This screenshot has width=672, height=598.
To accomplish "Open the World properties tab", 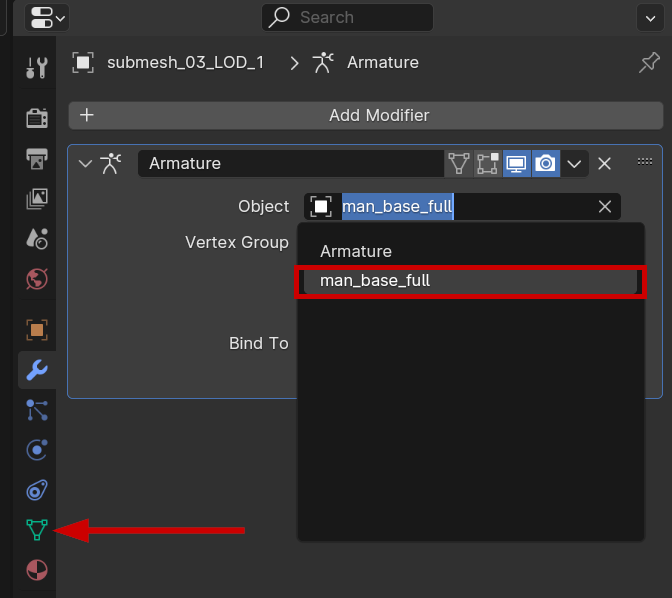I will click(37, 278).
